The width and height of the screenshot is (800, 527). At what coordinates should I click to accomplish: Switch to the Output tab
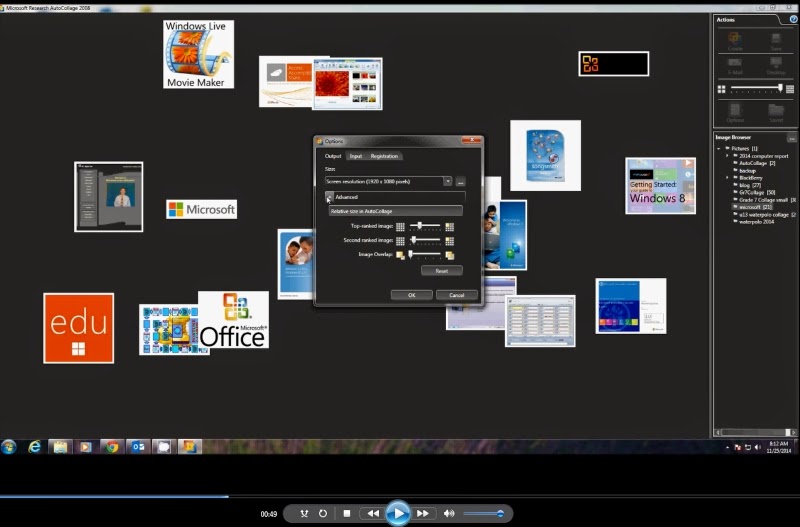click(x=333, y=156)
